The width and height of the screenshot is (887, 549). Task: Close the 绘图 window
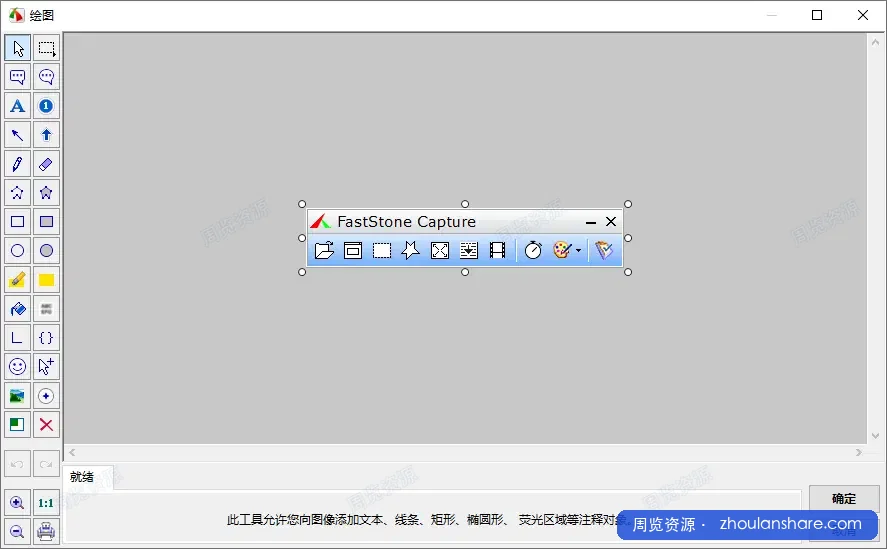click(863, 15)
